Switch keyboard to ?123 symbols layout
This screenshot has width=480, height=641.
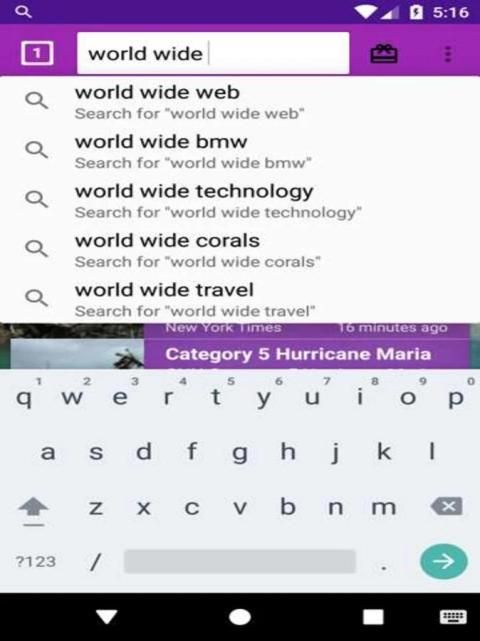[x=36, y=562]
